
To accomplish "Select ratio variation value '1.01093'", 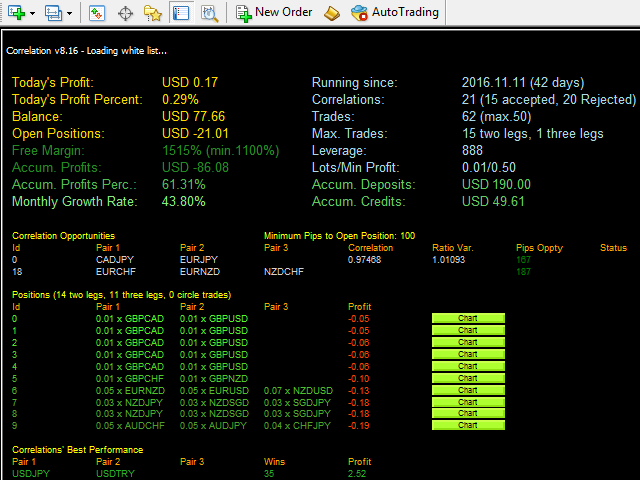I will [449, 260].
